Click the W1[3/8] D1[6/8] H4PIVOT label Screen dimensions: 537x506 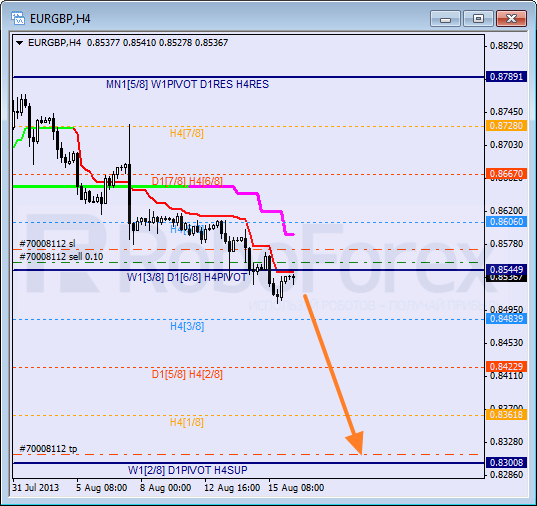click(x=187, y=277)
